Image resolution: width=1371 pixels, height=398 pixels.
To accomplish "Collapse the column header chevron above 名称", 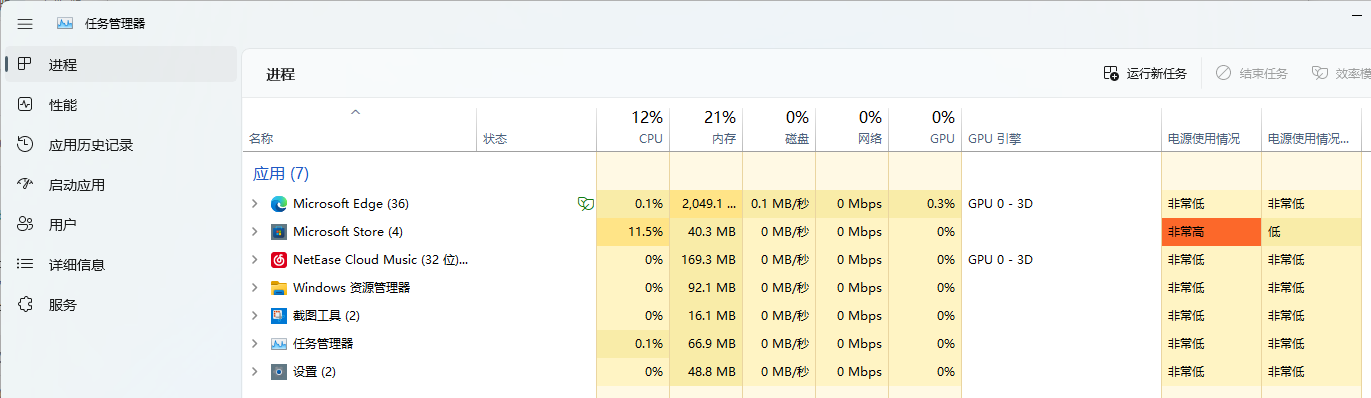I will 355,113.
